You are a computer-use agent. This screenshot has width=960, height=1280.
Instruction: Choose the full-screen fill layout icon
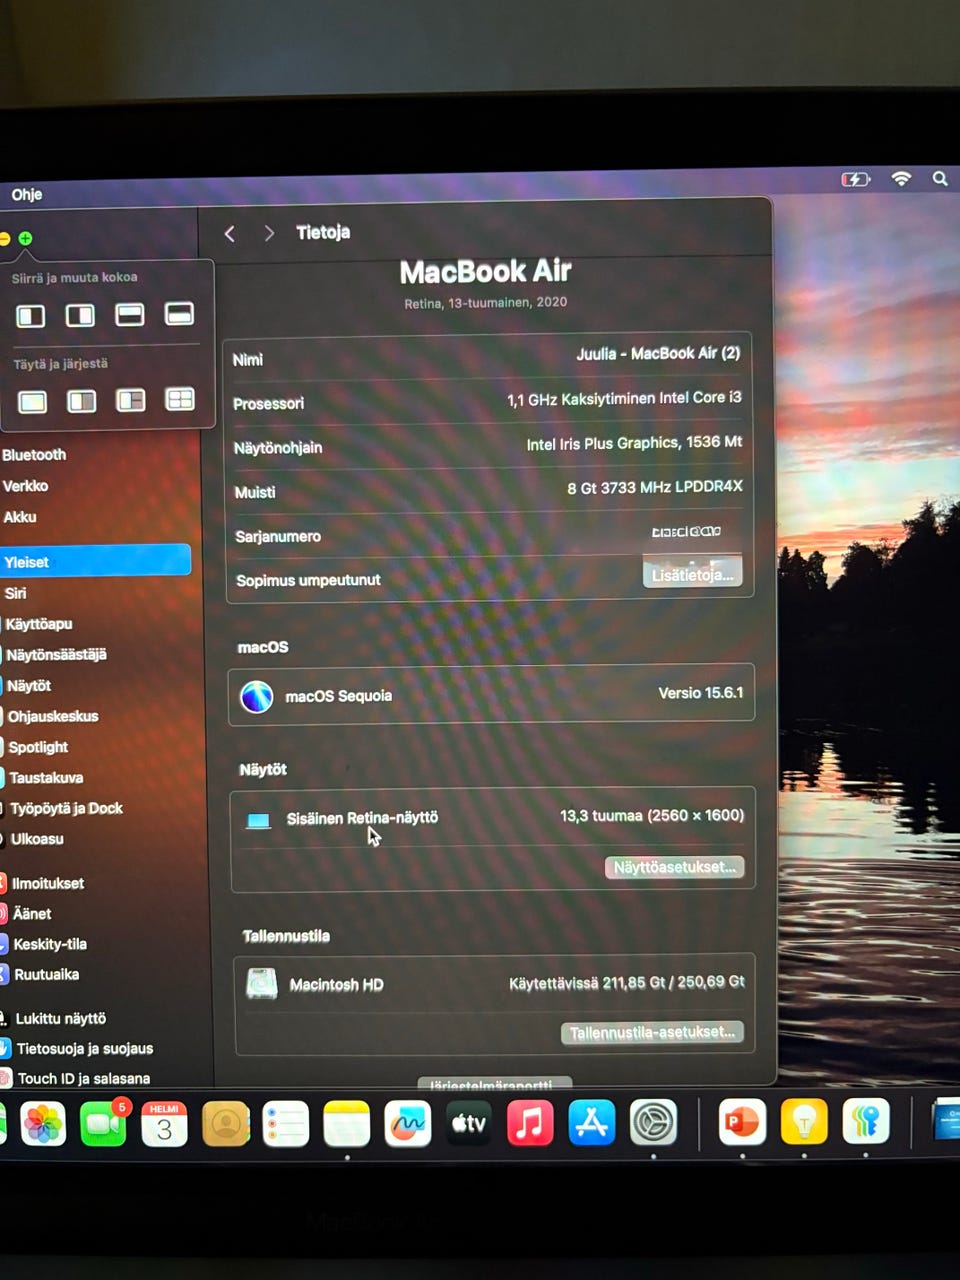32,402
